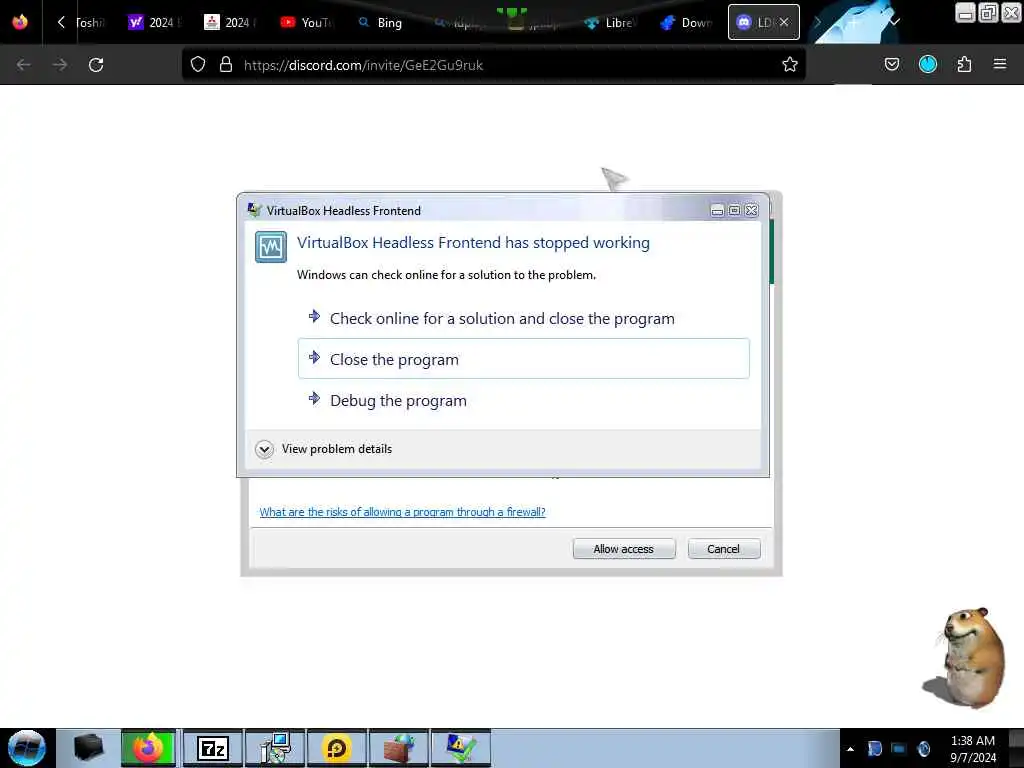This screenshot has width=1024, height=768.
Task: Go back to the previous page
Action: (x=24, y=65)
